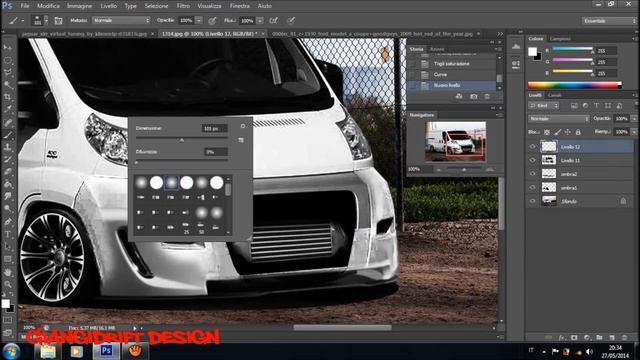Toggle lock transparent pixels
The height and width of the screenshot is (360, 640).
[547, 132]
